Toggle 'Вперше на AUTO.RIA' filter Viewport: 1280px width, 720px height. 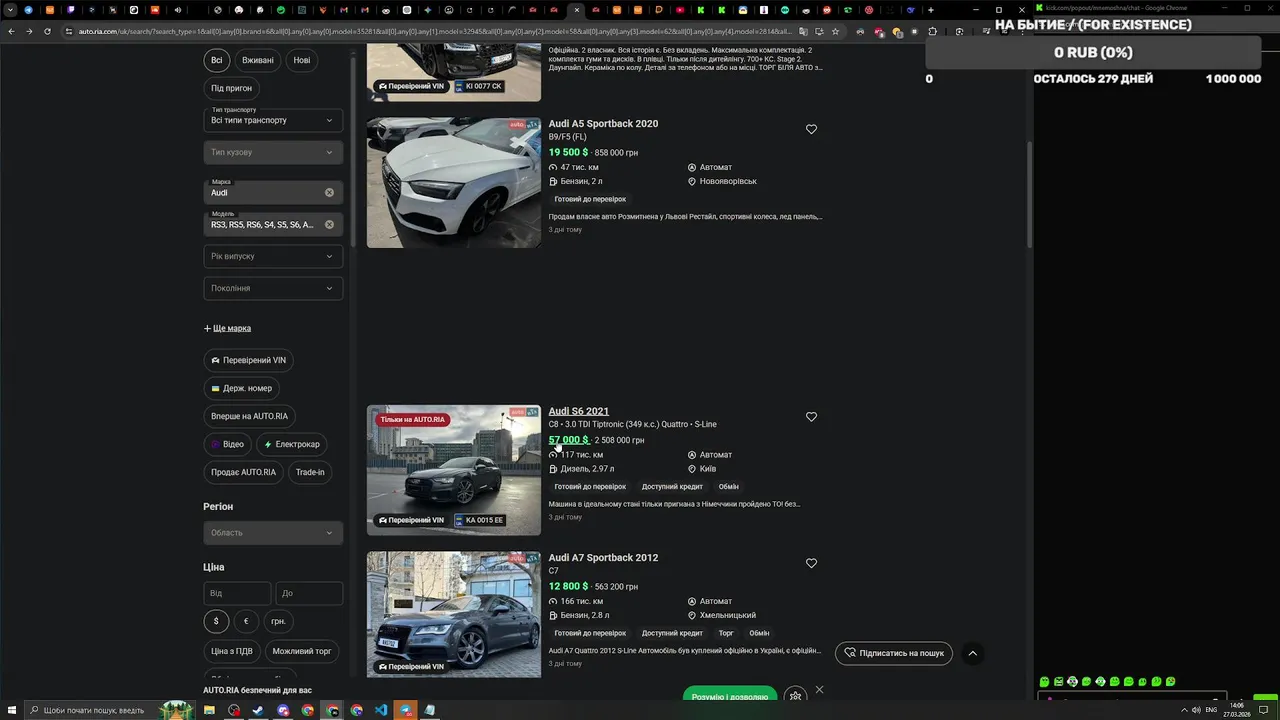249,416
